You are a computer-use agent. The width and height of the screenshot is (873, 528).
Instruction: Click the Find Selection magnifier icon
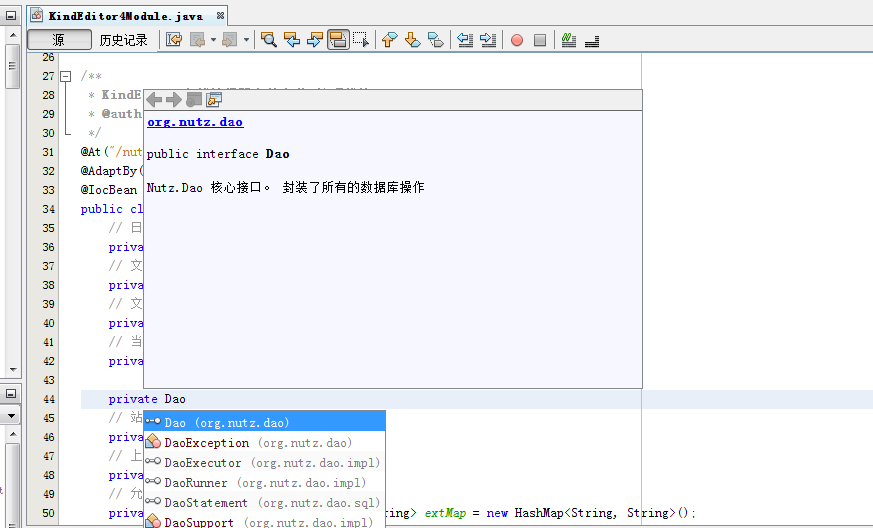[269, 40]
